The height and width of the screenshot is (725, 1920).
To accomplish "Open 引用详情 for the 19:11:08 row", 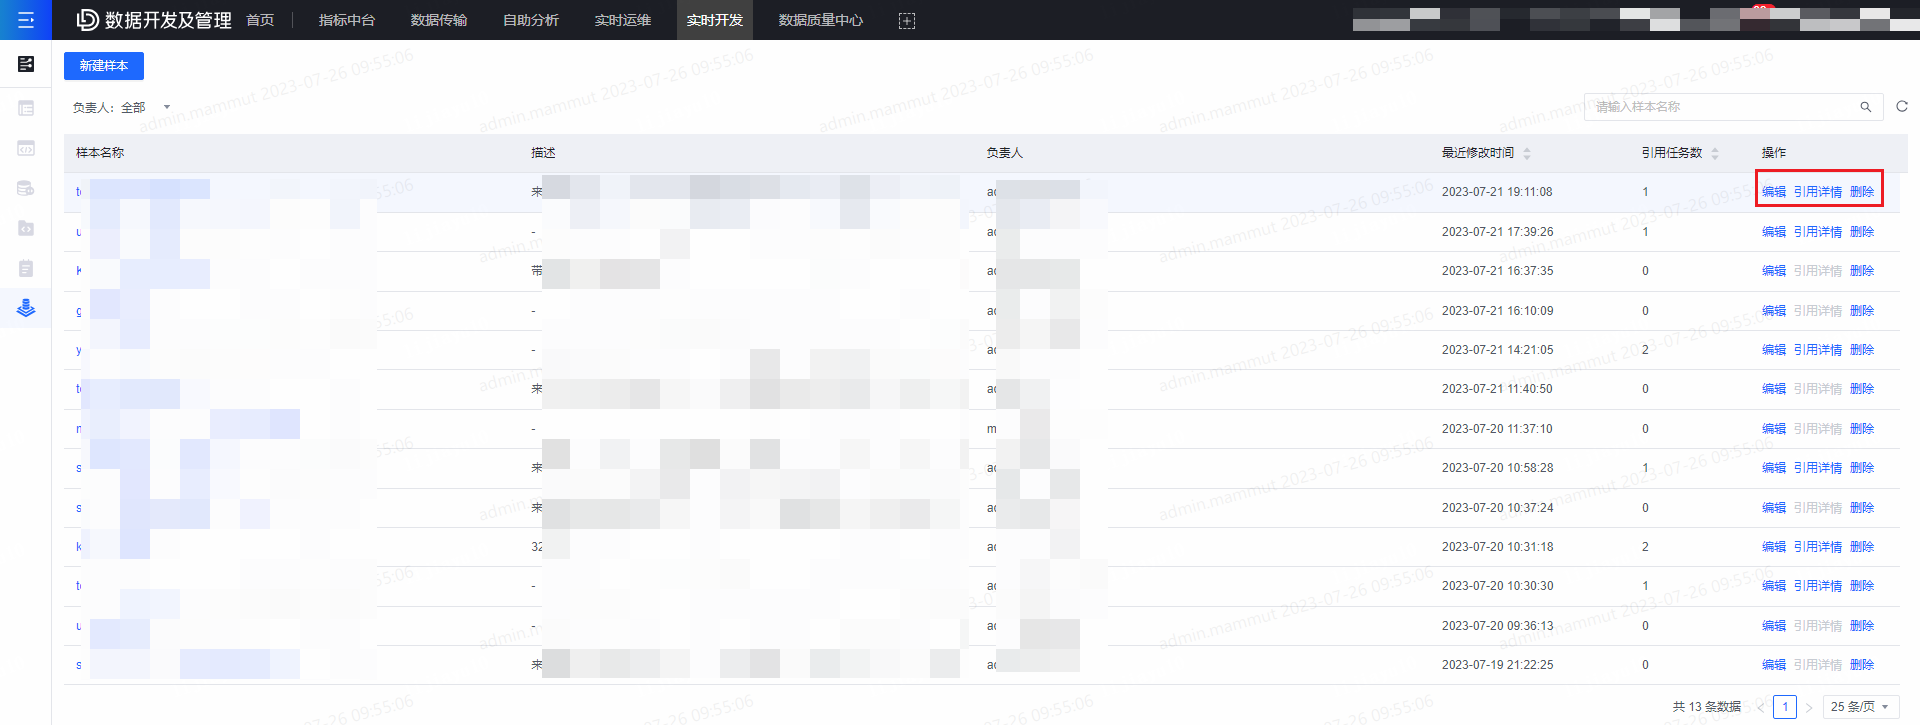I will (1818, 192).
